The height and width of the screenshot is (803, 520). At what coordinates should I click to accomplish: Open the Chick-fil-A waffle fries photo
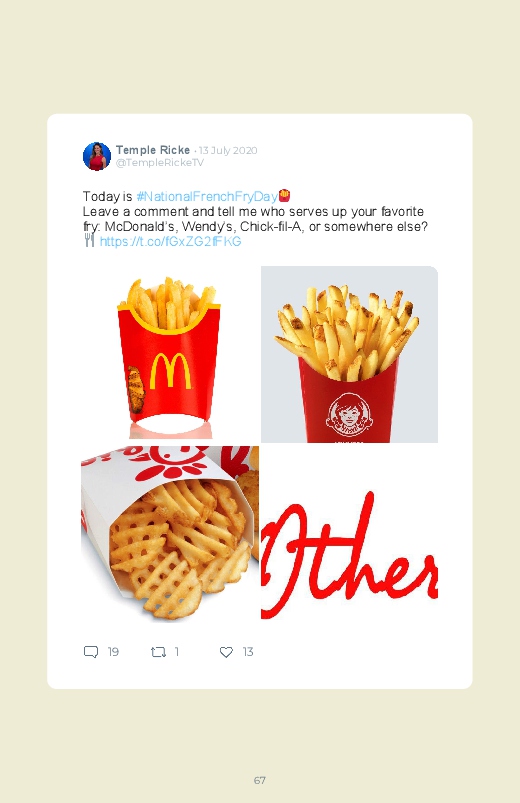tap(170, 534)
